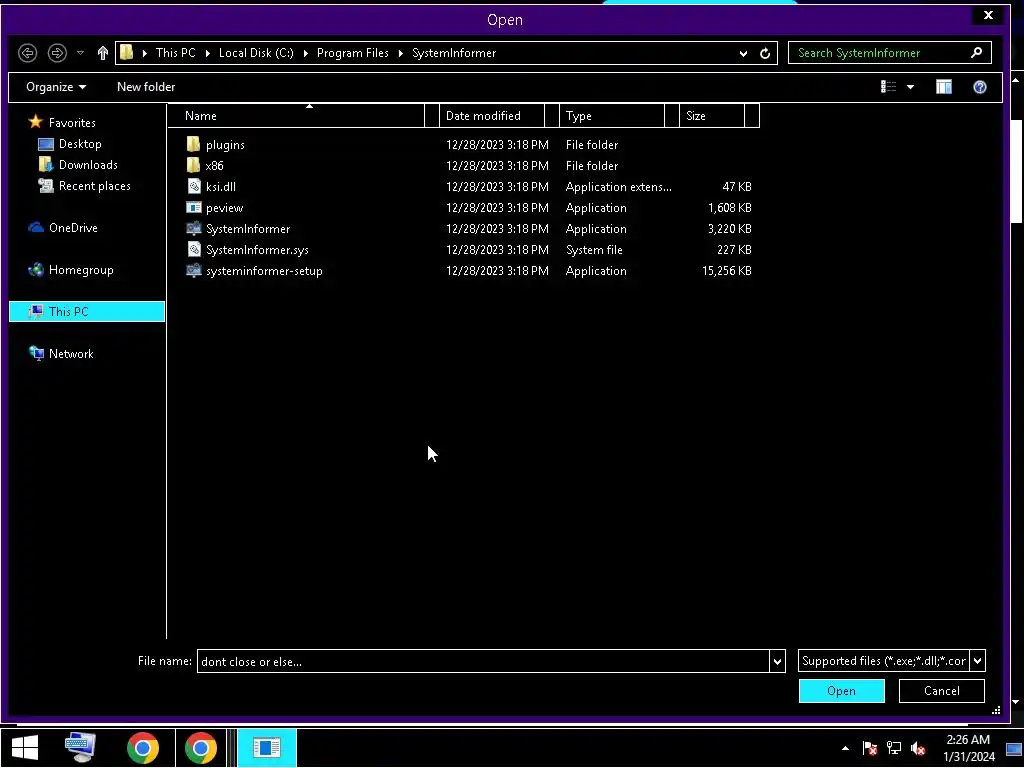Open recent locations dropdown arrow
Screen dimensions: 1024x768
[80, 53]
